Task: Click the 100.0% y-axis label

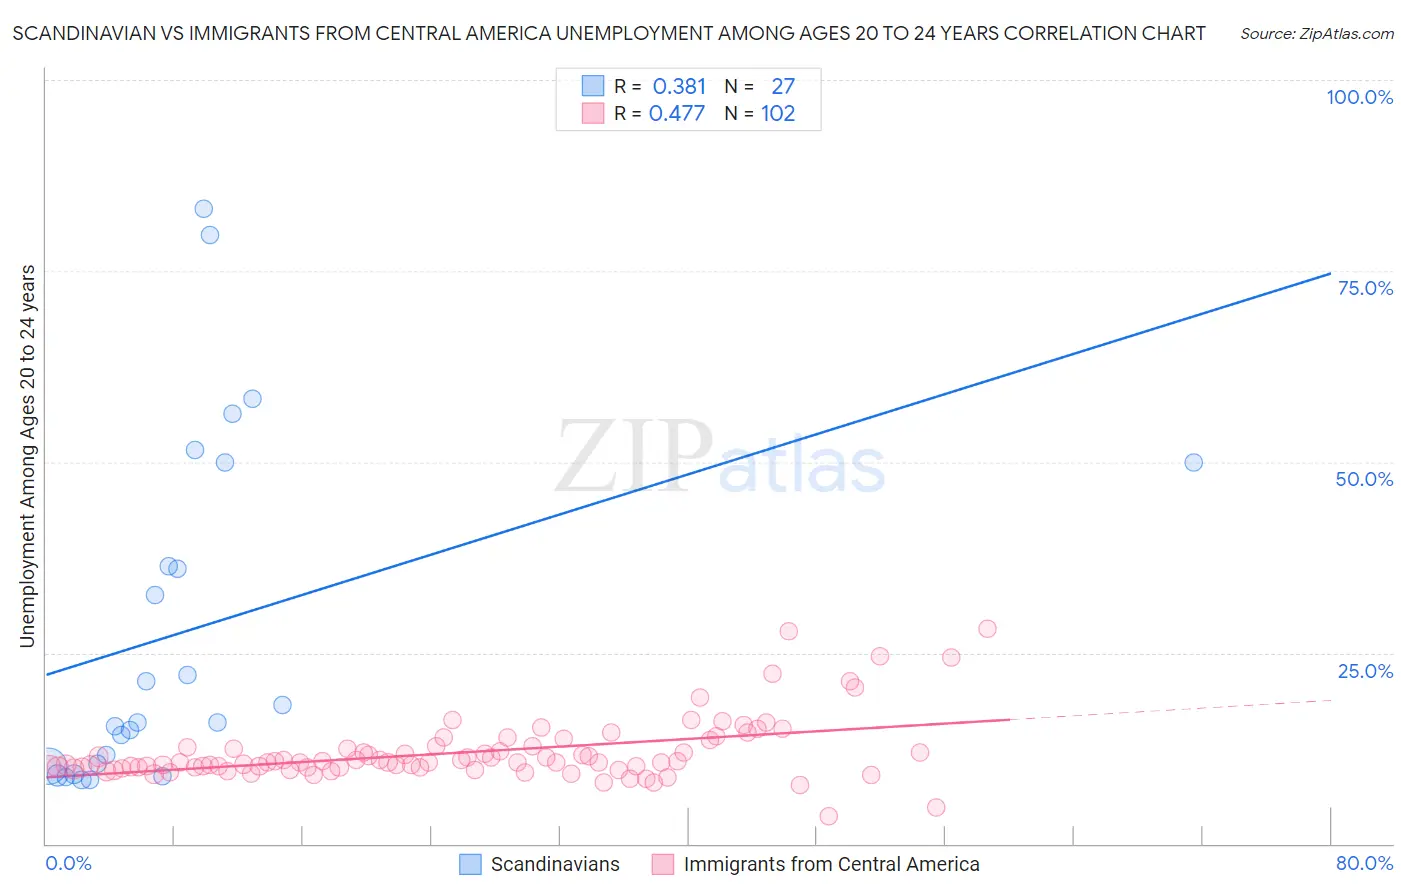Action: click(1359, 97)
